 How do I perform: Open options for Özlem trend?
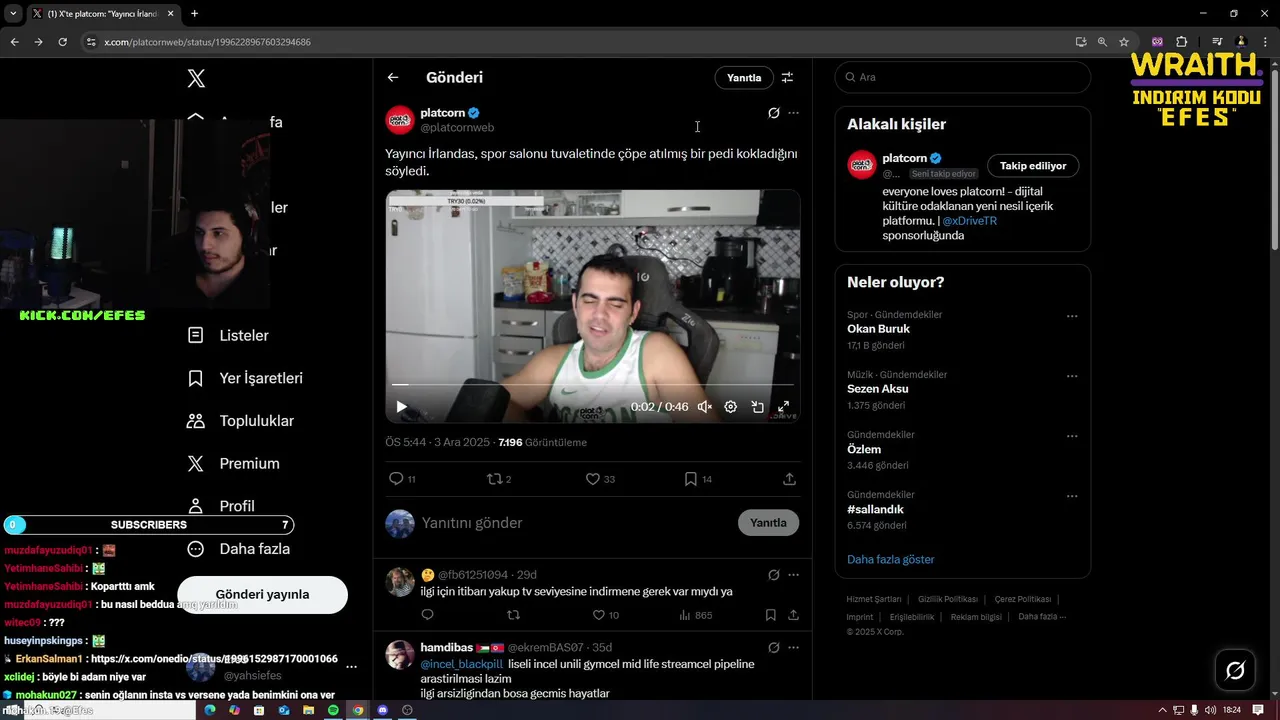click(x=1072, y=436)
